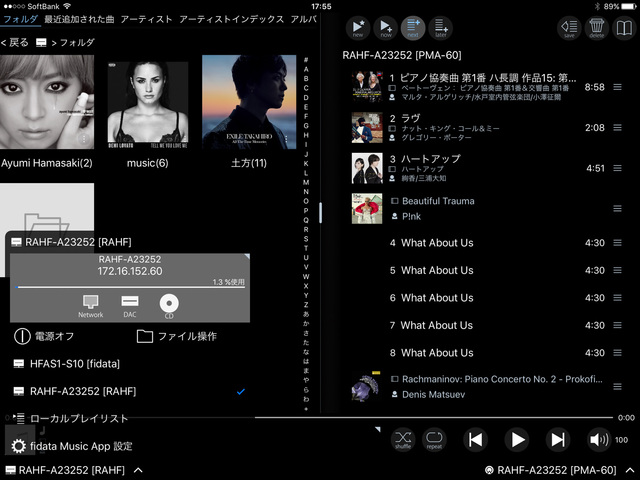The height and width of the screenshot is (480, 640).
Task: Toggle repeat playback
Action: 434,440
